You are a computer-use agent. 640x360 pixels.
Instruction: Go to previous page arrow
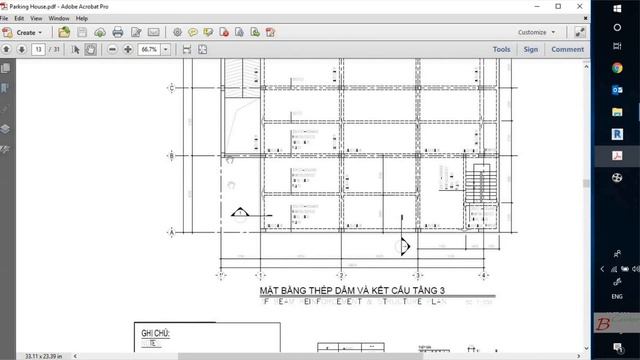(6, 49)
